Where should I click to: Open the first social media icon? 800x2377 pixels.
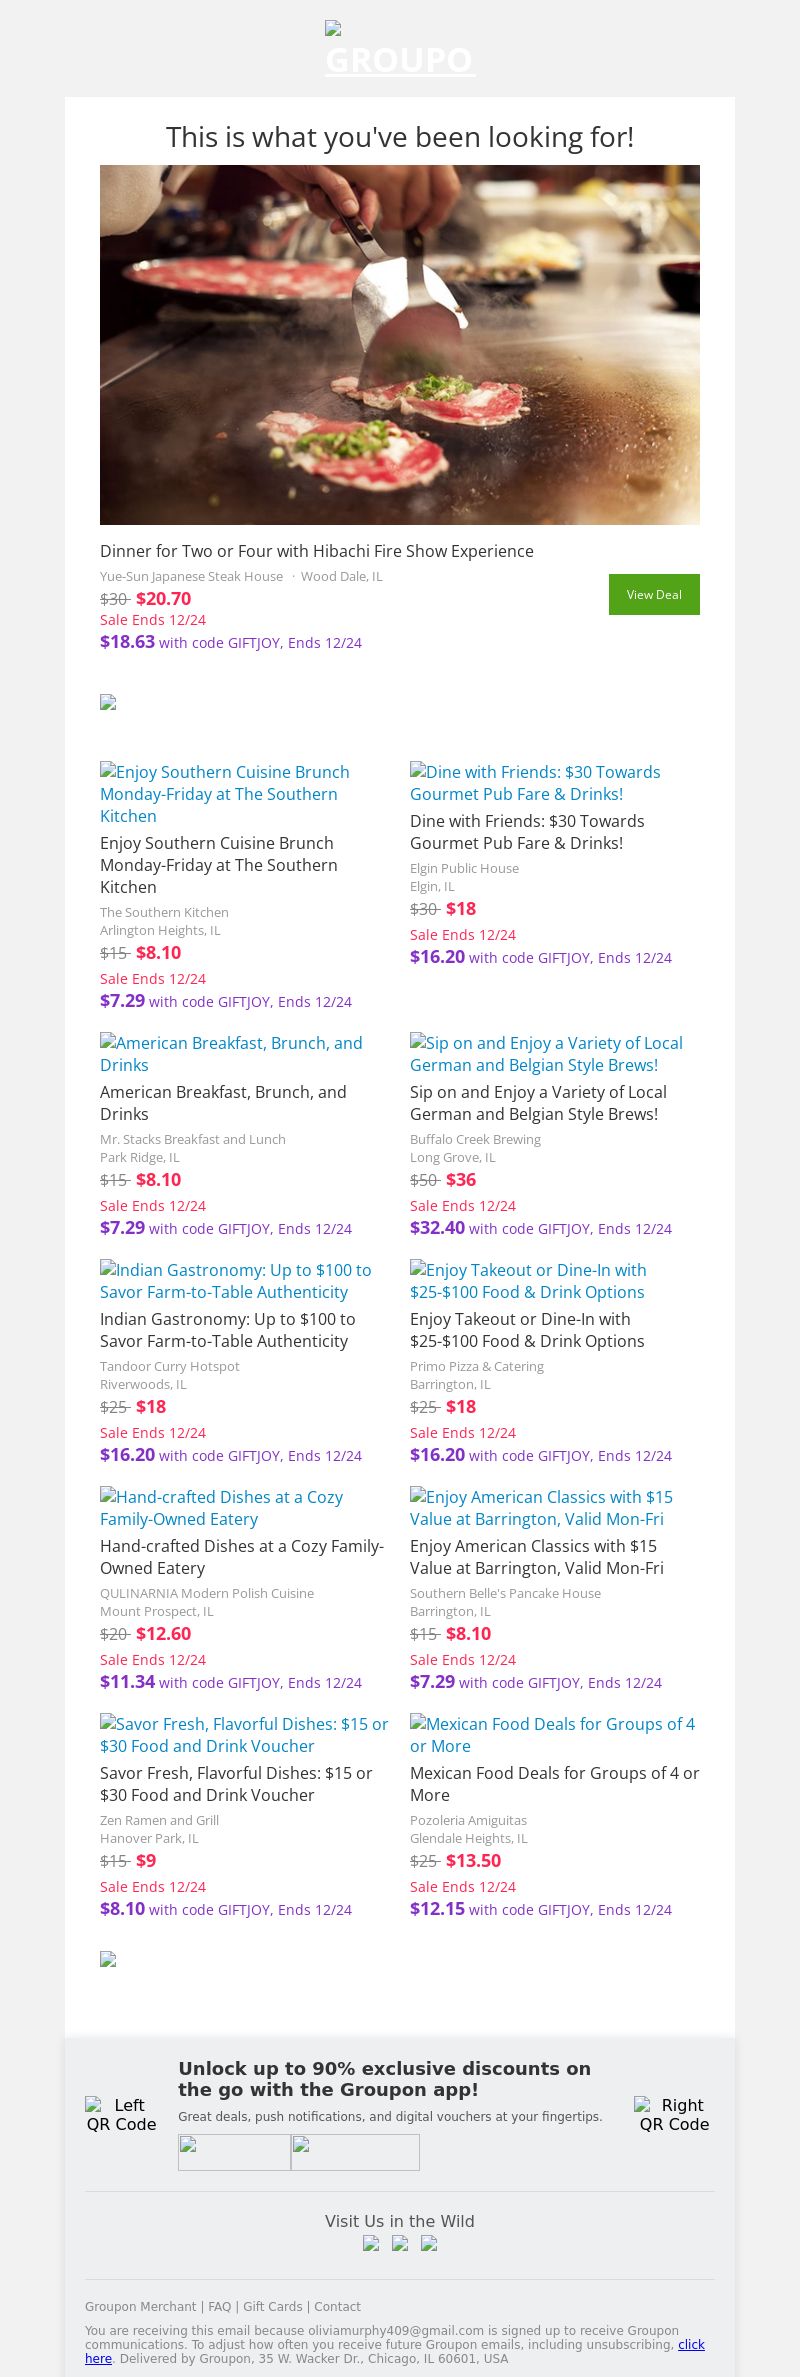[x=371, y=2243]
